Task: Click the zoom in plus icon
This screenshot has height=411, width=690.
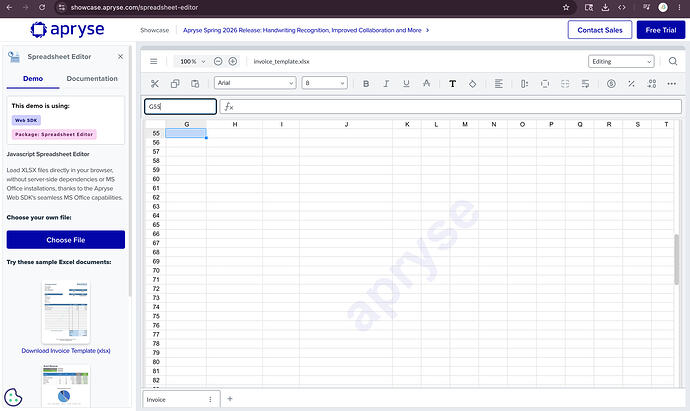Action: [233, 61]
